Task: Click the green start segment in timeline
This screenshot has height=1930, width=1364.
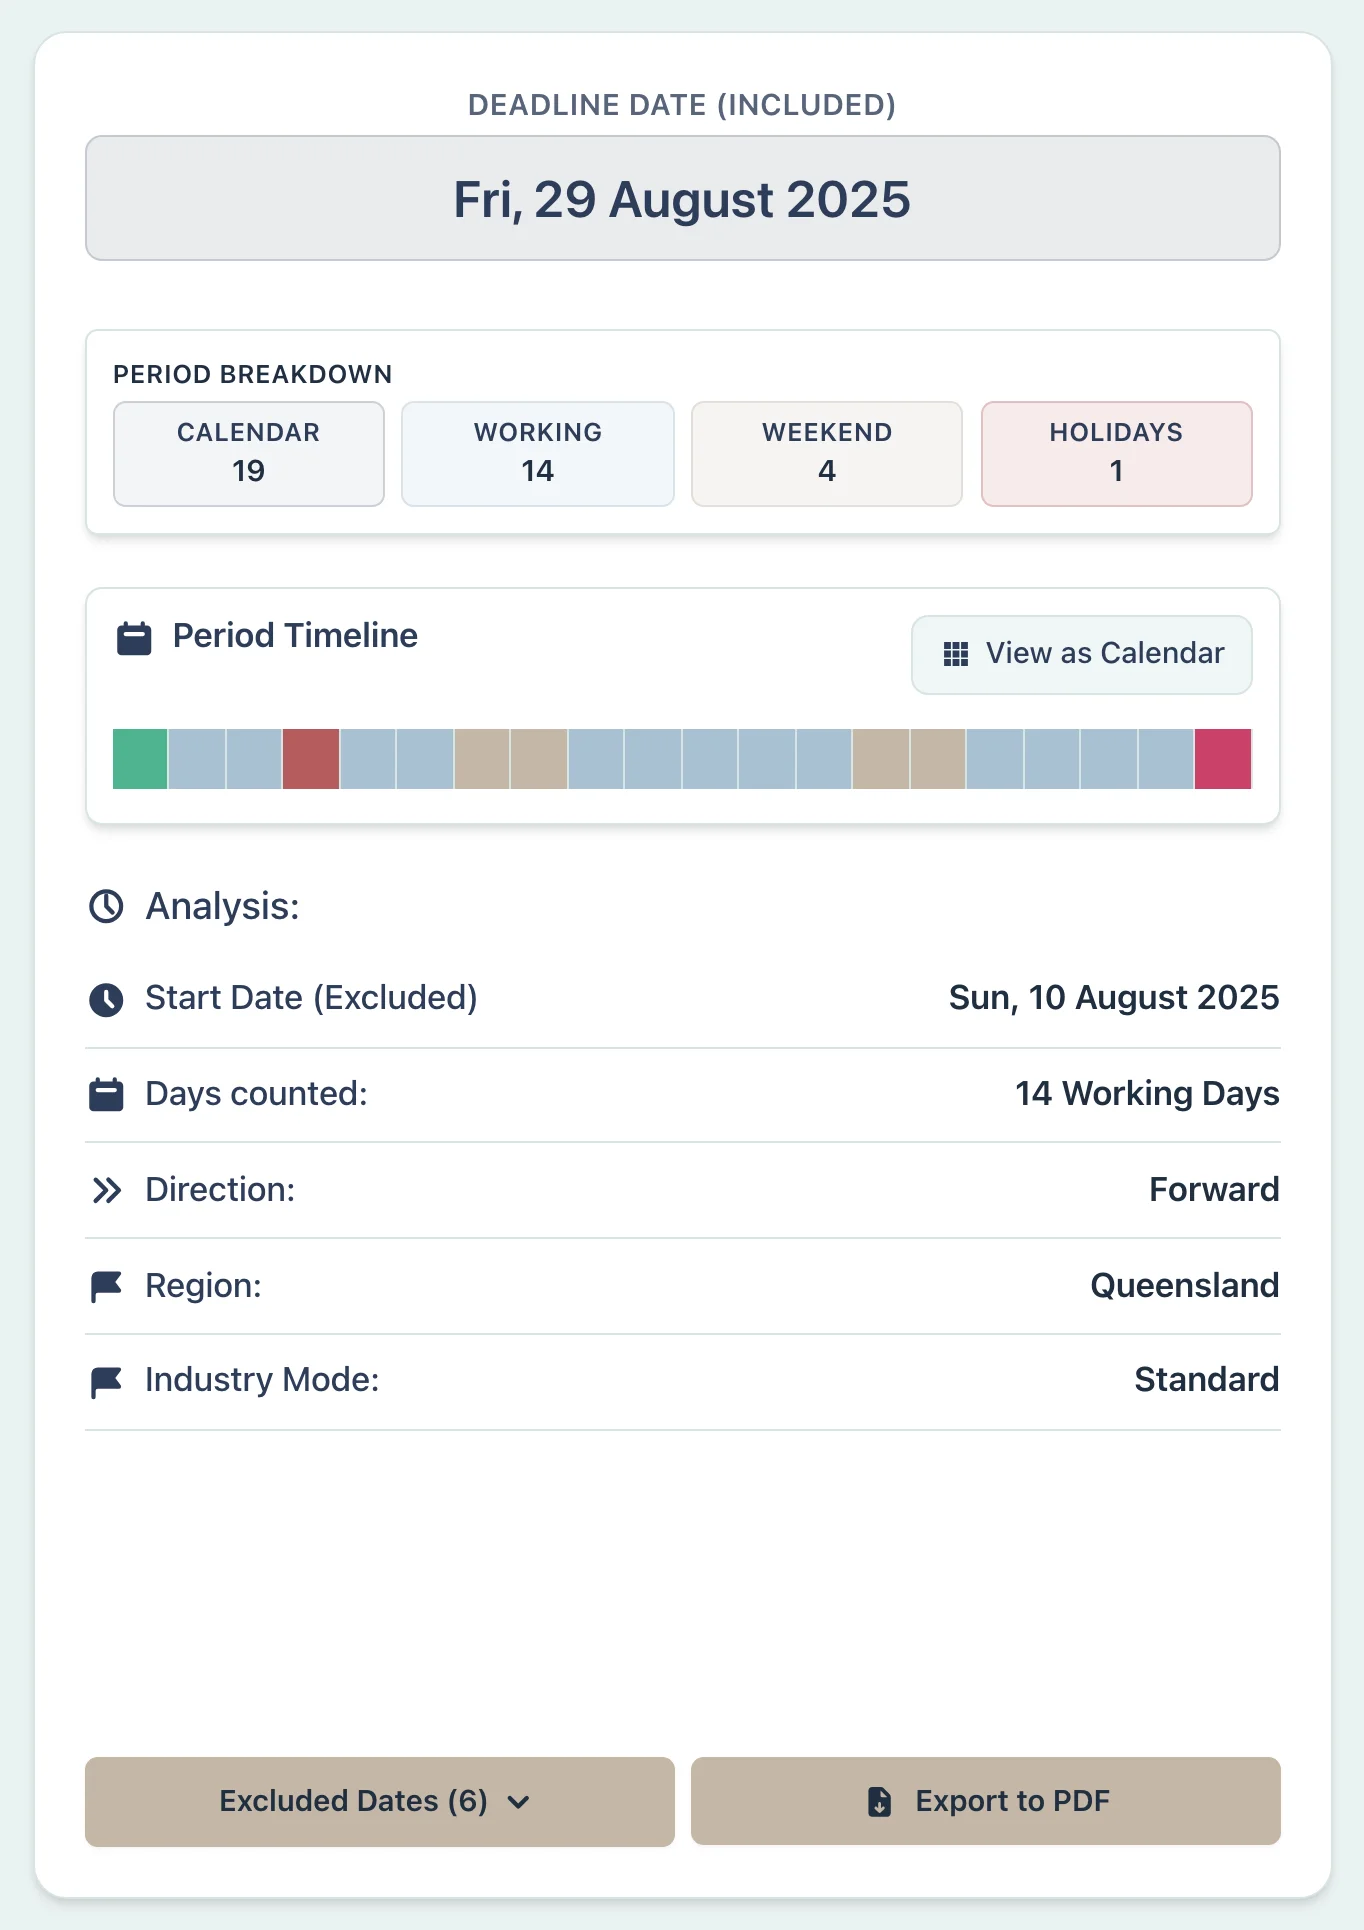Action: point(140,759)
